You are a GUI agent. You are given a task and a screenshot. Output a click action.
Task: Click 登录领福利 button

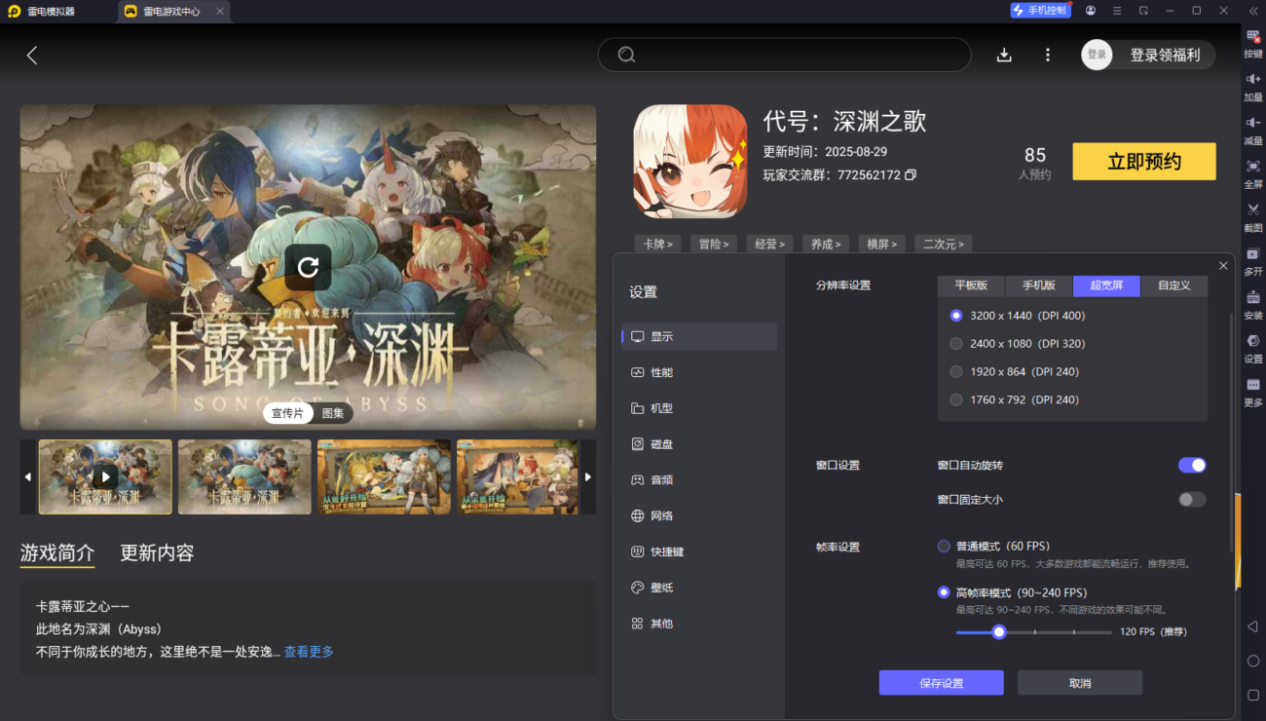(1165, 55)
